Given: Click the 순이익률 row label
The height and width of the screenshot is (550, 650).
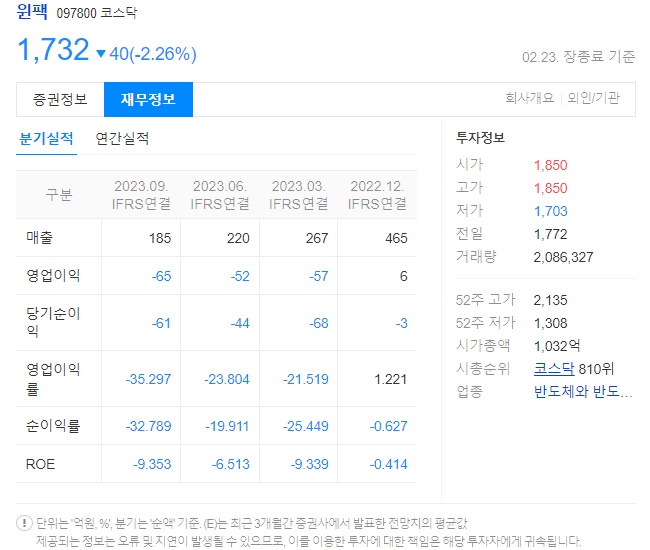Looking at the screenshot, I should click(x=53, y=426).
